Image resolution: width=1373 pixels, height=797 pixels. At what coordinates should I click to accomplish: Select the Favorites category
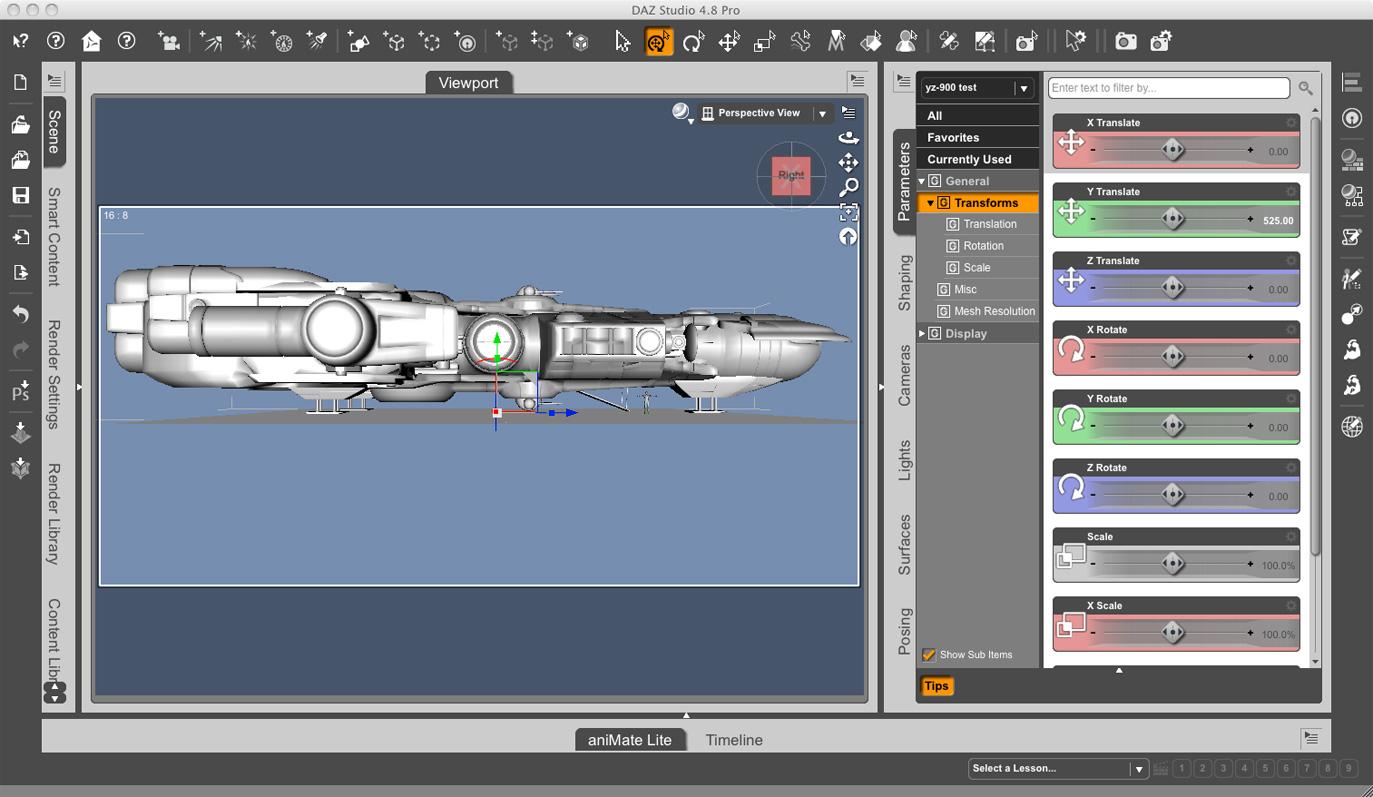pos(978,138)
